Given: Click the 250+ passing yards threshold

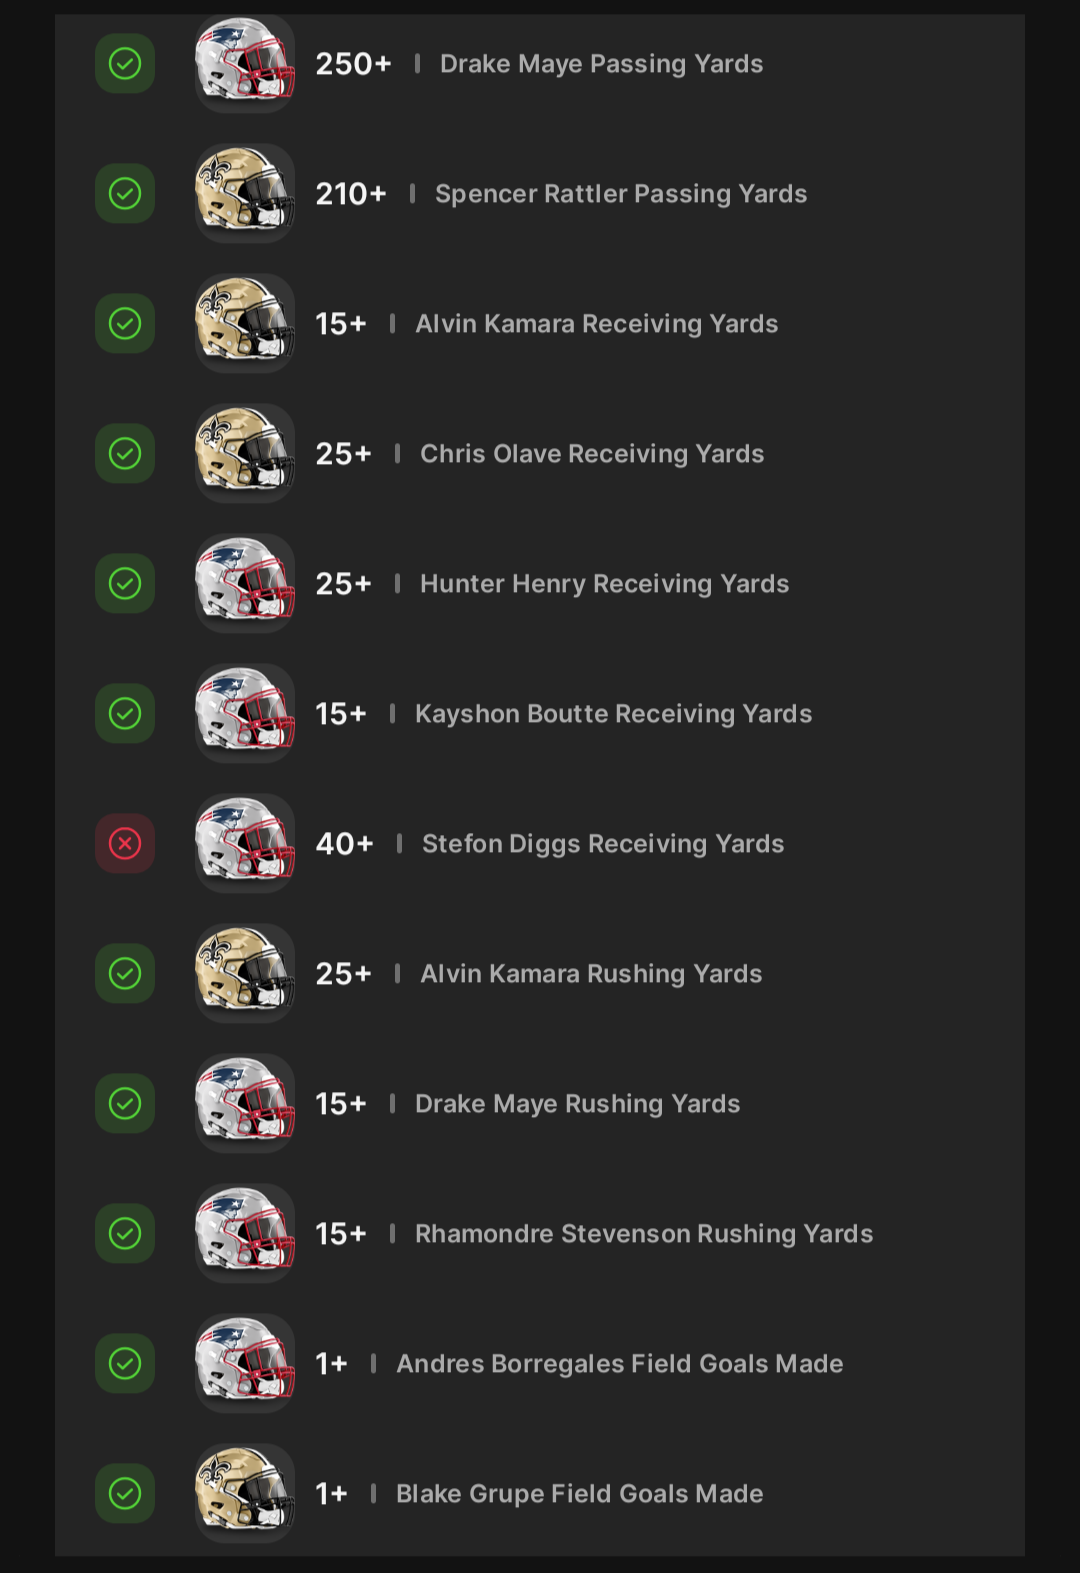Looking at the screenshot, I should click(353, 64).
